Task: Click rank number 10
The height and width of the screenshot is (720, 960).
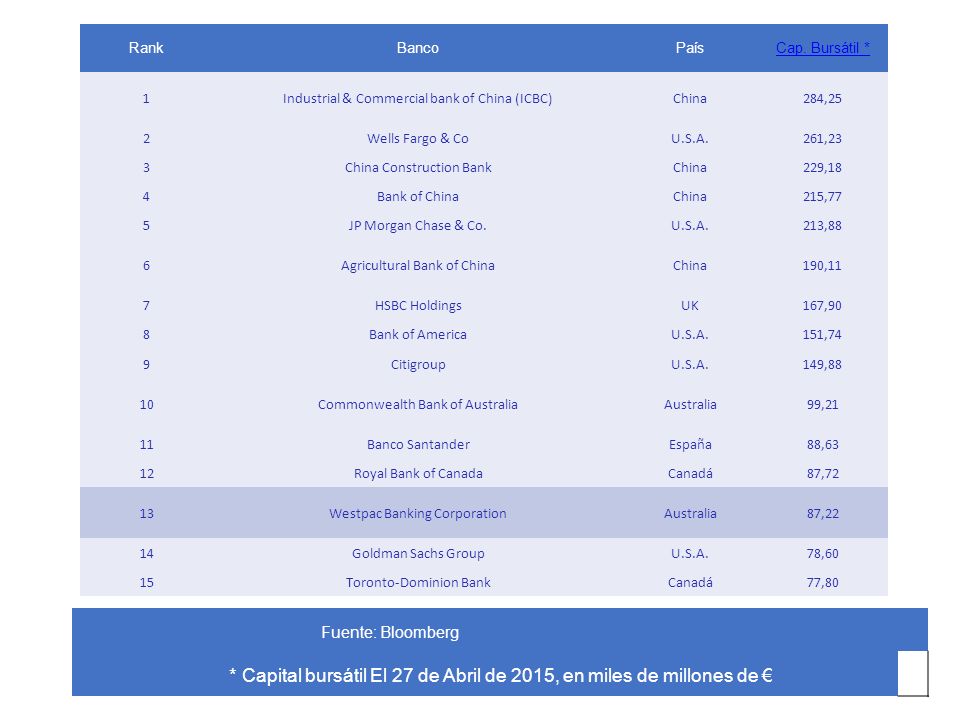Action: coord(146,404)
